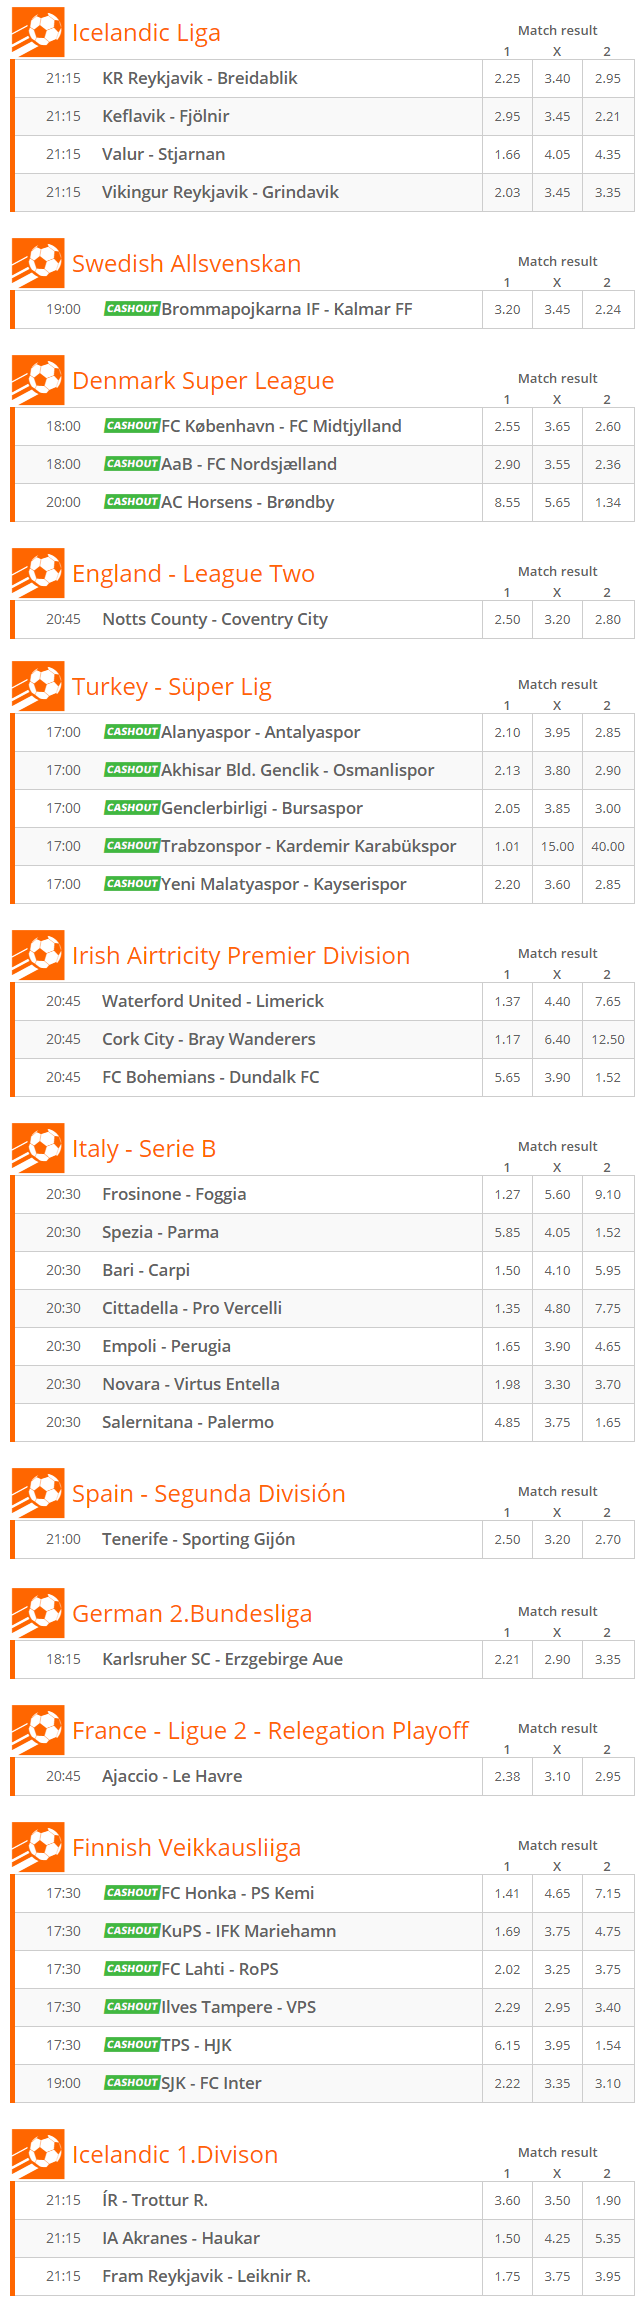Image resolution: width=640 pixels, height=2316 pixels.
Task: Open the England - League Two heading
Action: pyautogui.click(x=193, y=574)
